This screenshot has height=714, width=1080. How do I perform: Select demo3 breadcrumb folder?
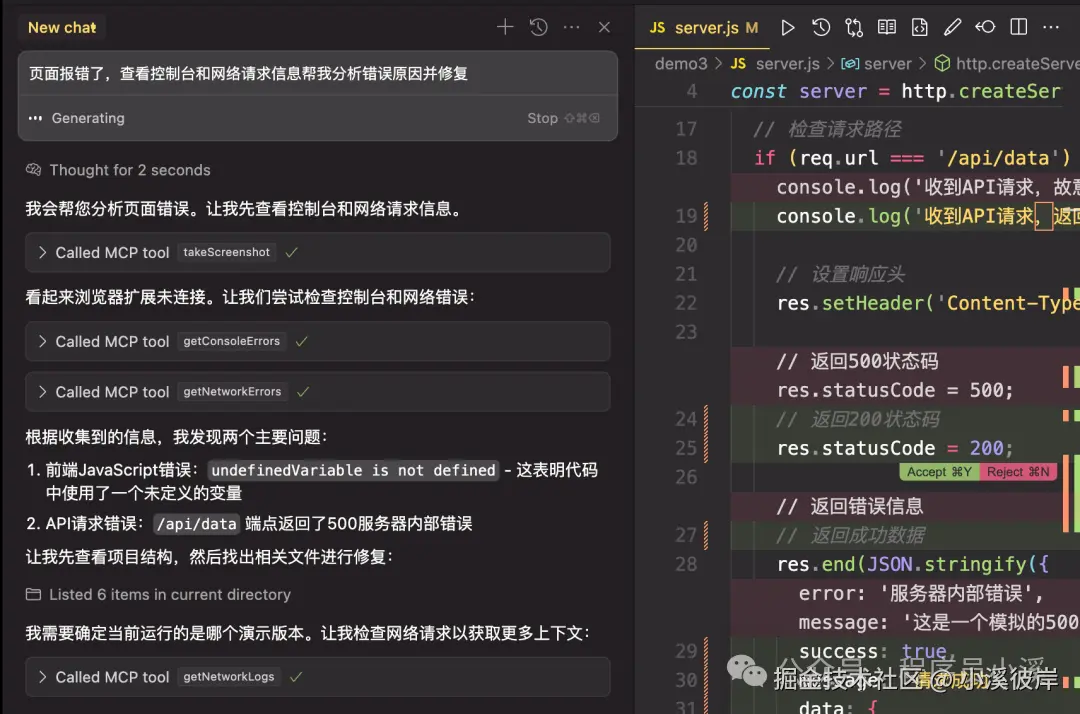click(681, 64)
